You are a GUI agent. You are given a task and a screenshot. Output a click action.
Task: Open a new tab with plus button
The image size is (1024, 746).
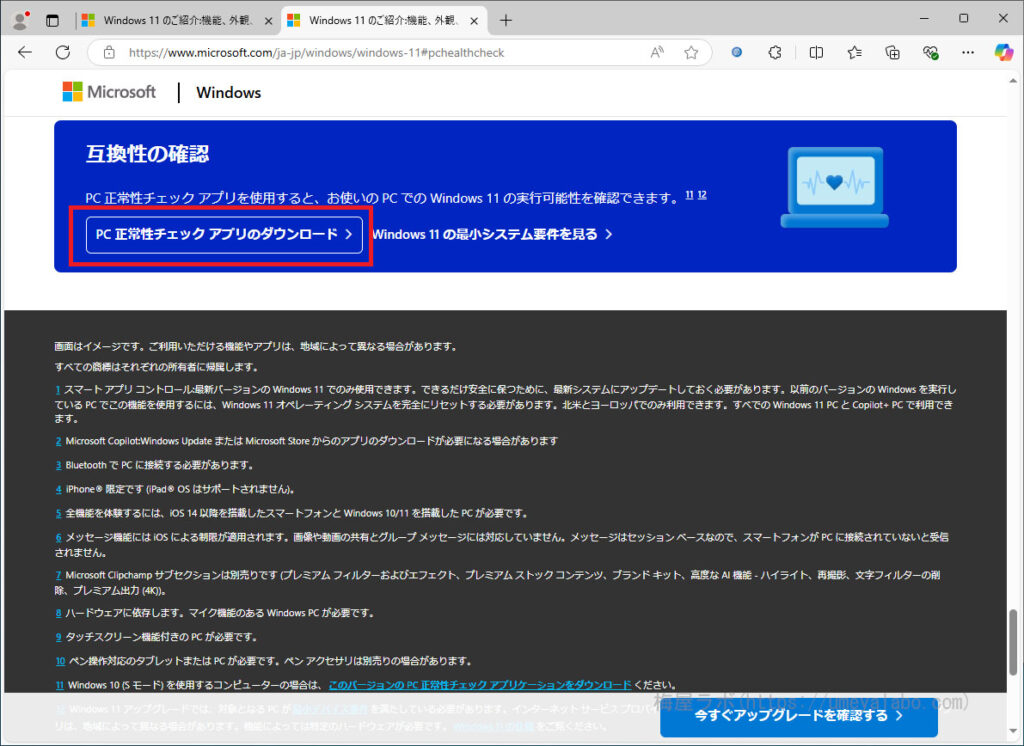(x=505, y=20)
